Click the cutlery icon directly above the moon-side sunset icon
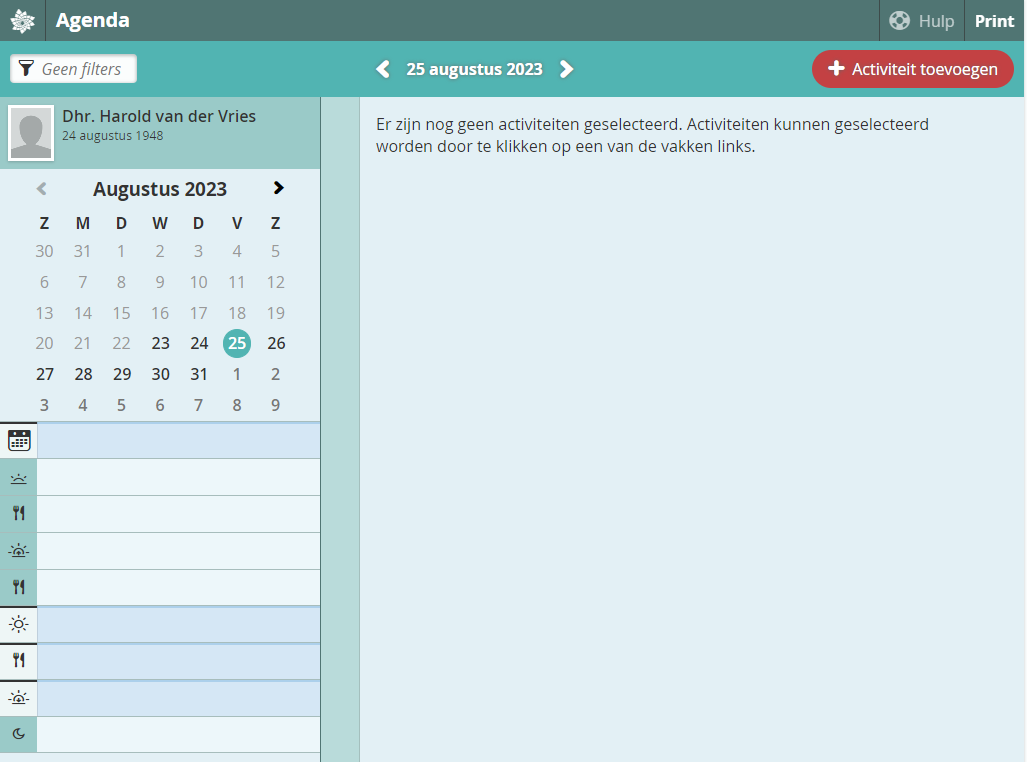 [x=19, y=660]
